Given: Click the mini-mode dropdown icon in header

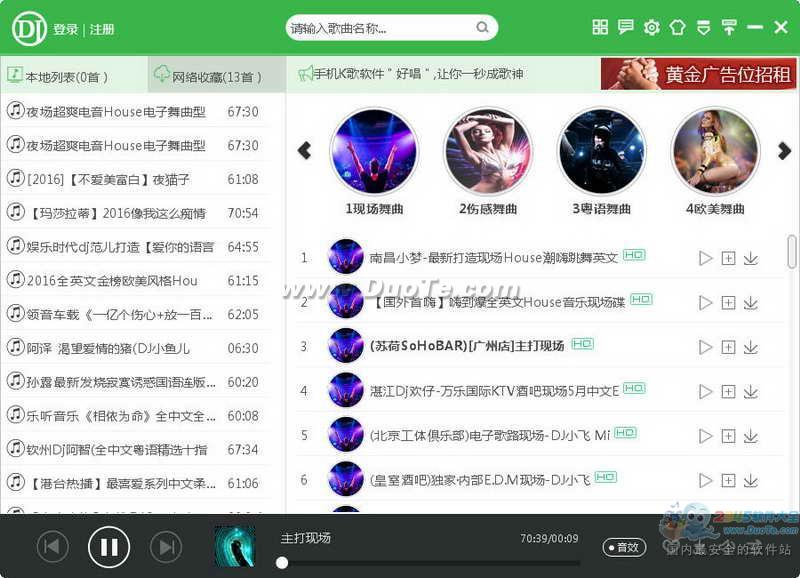Looking at the screenshot, I should pos(704,27).
